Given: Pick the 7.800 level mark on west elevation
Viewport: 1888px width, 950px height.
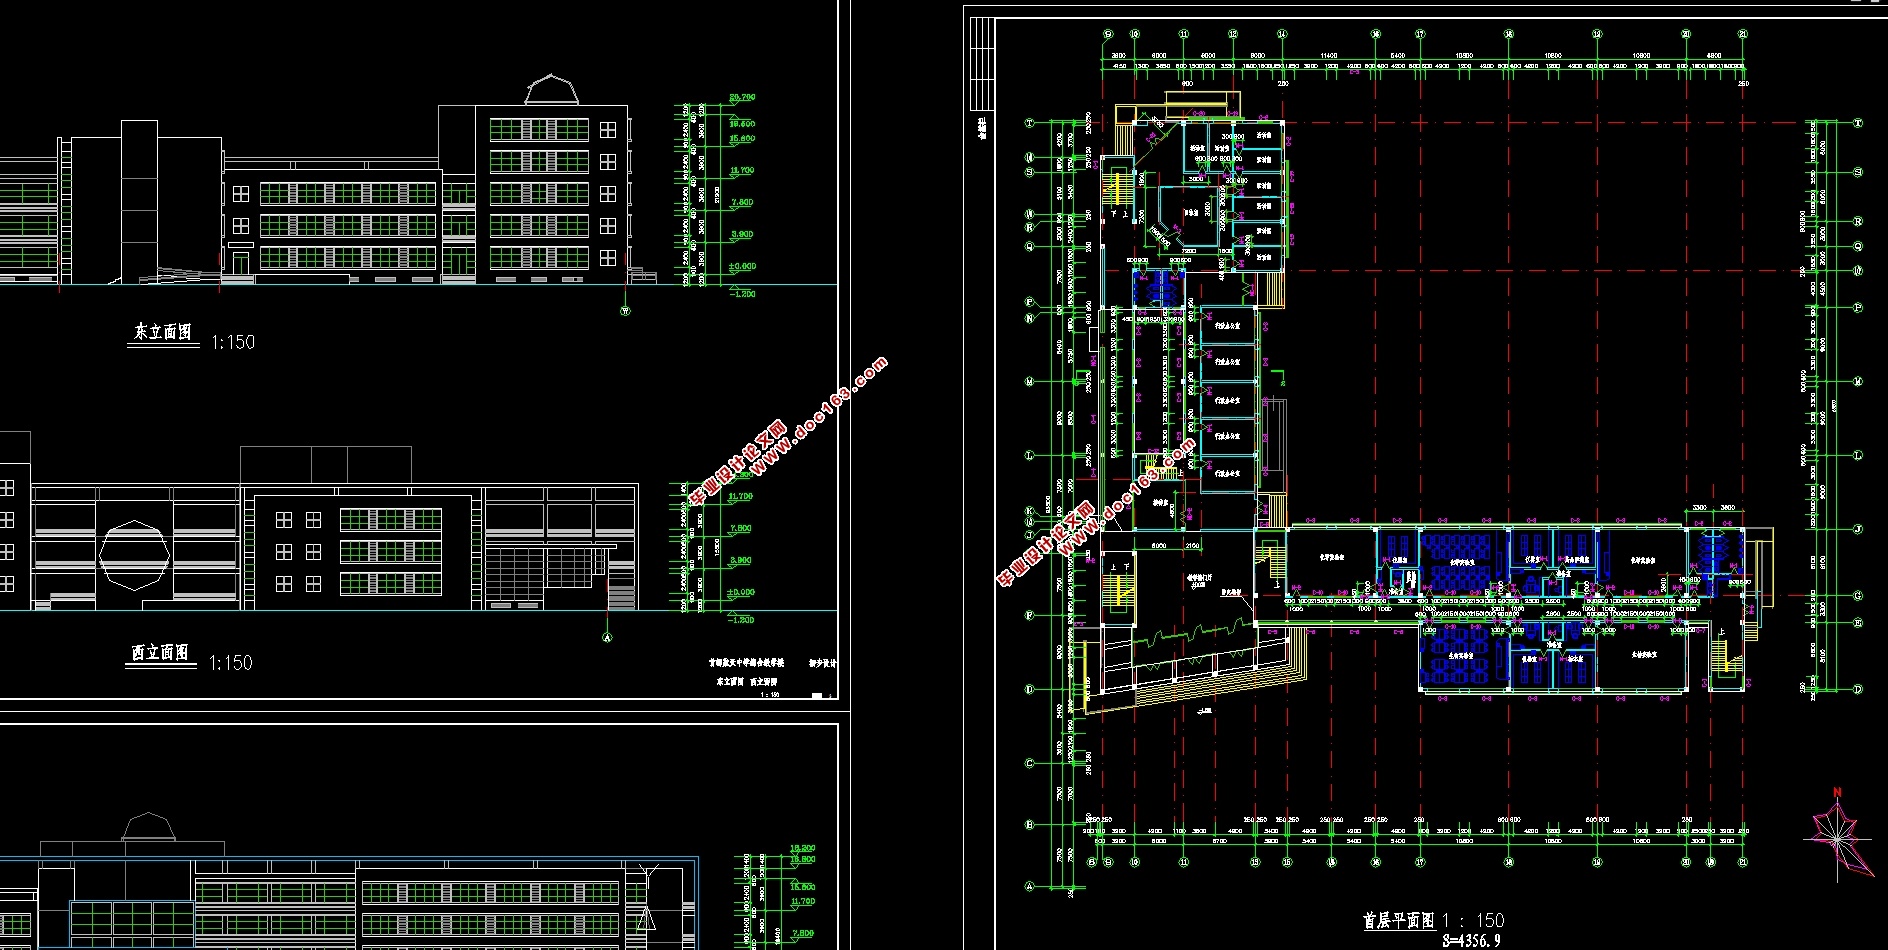Looking at the screenshot, I should 740,529.
